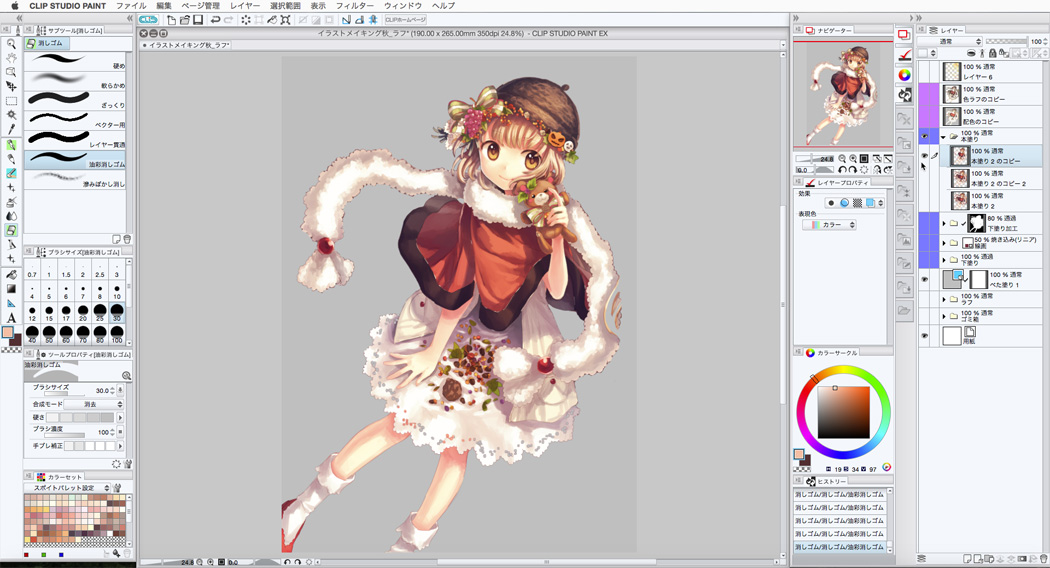
Task: Click the main drawing color swatch in toolbox
Action: (x=7, y=333)
